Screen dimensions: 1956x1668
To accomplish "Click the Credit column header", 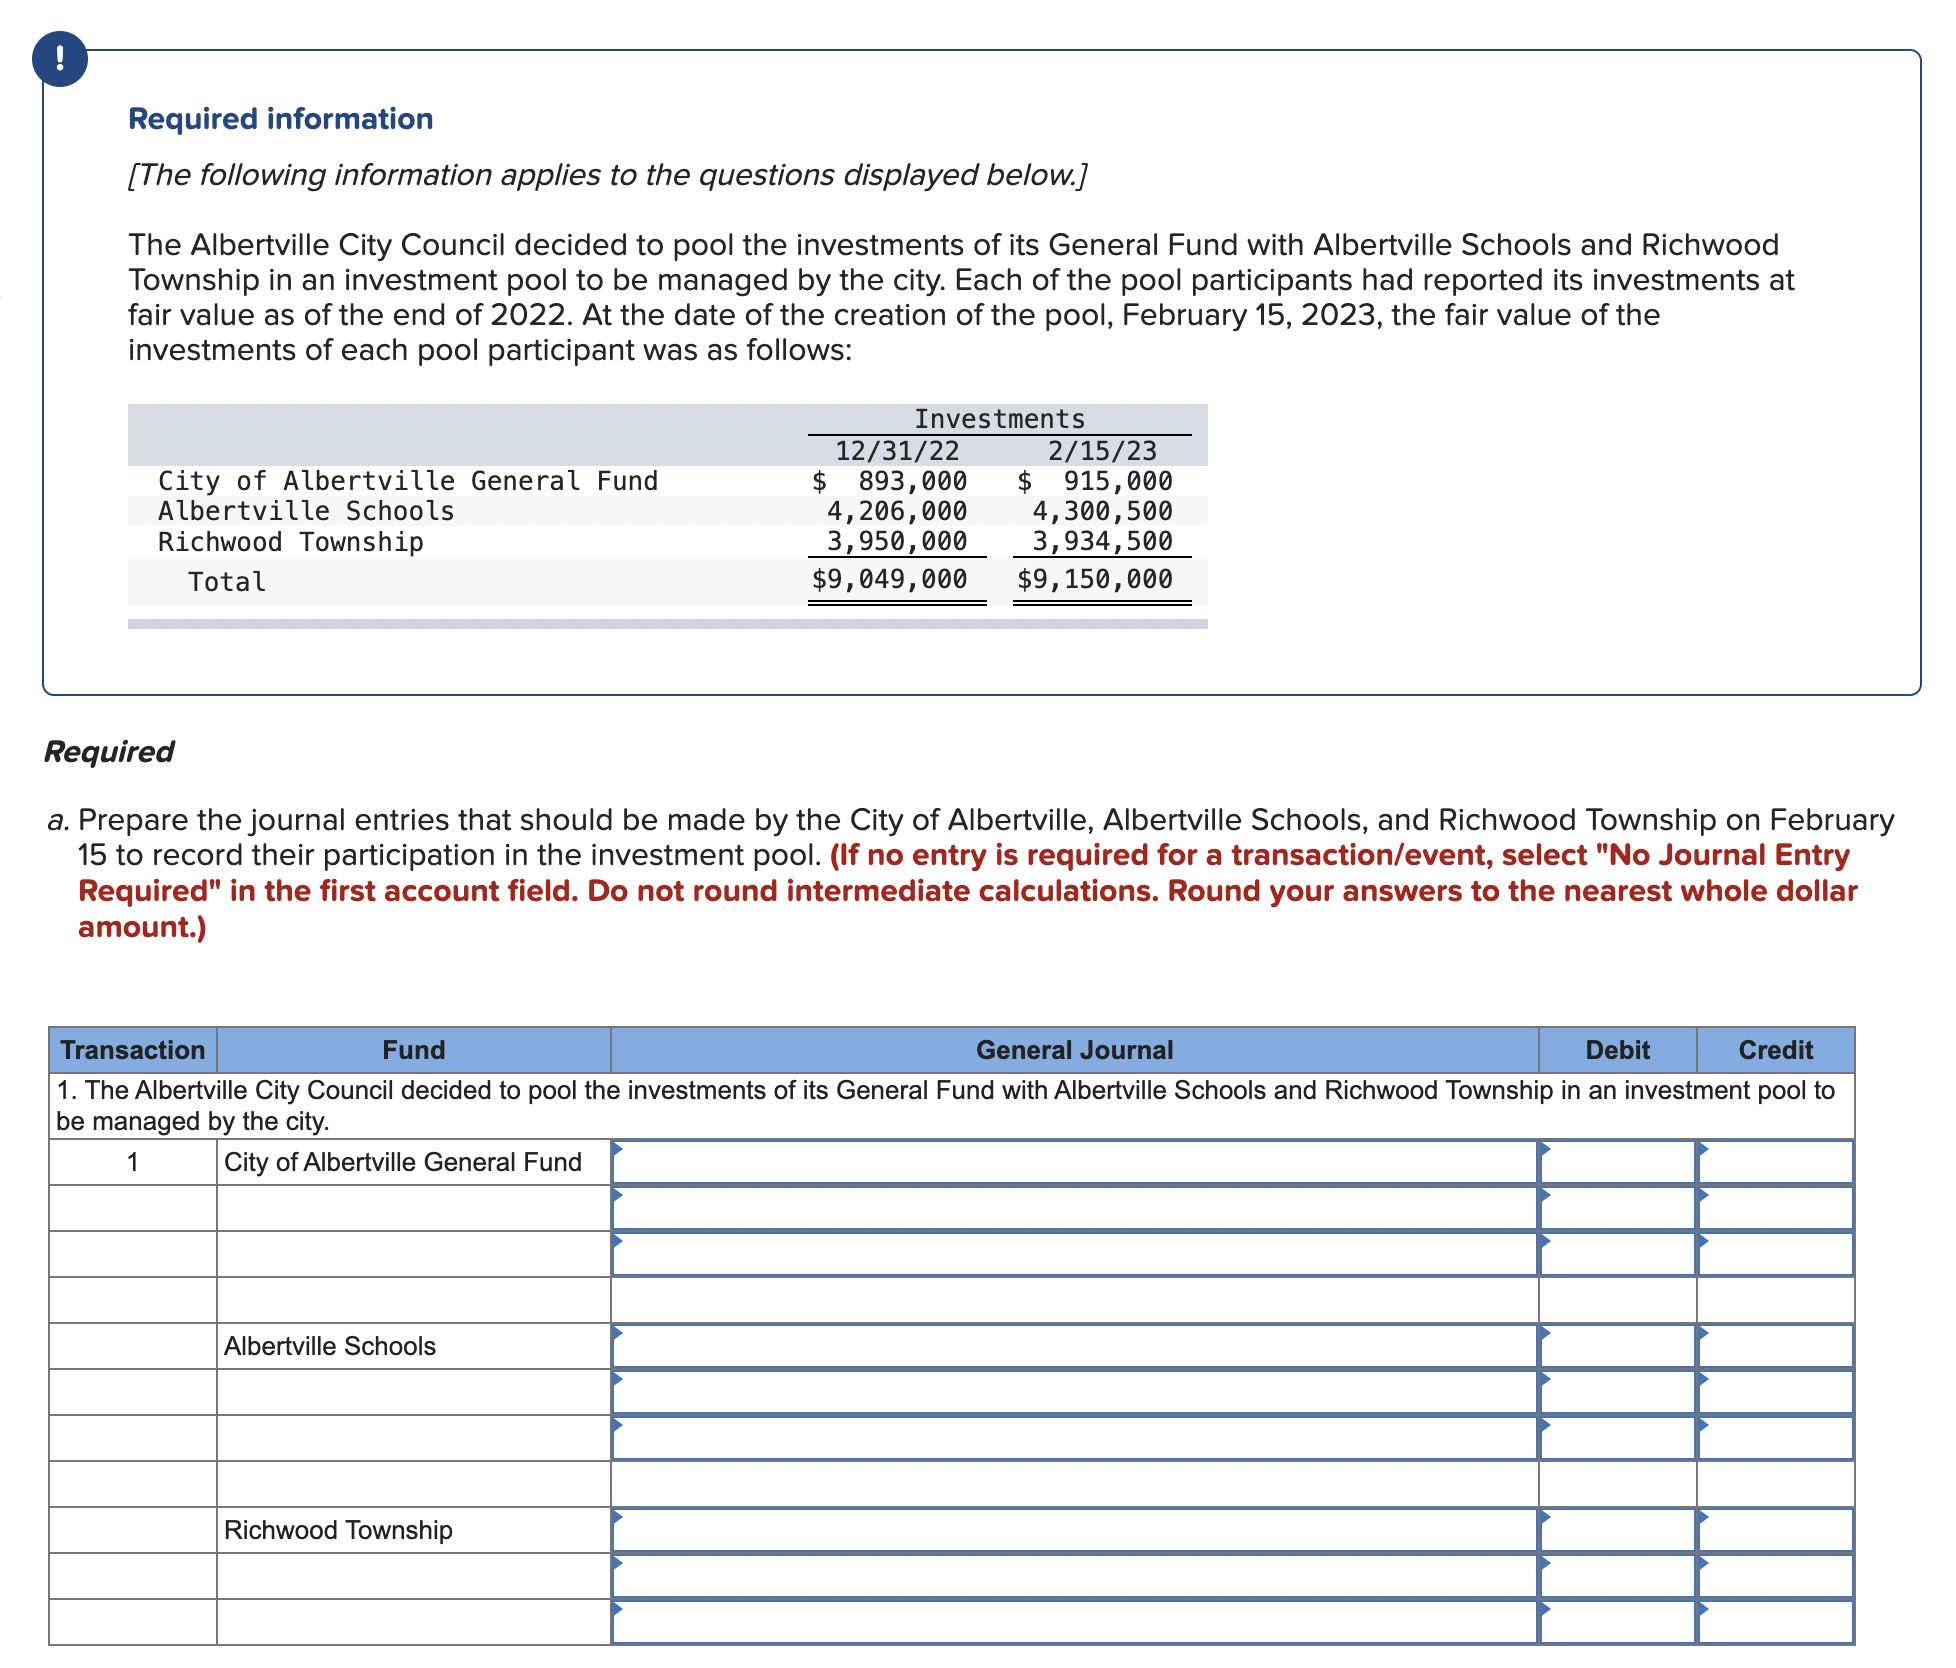I will 1775,1050.
